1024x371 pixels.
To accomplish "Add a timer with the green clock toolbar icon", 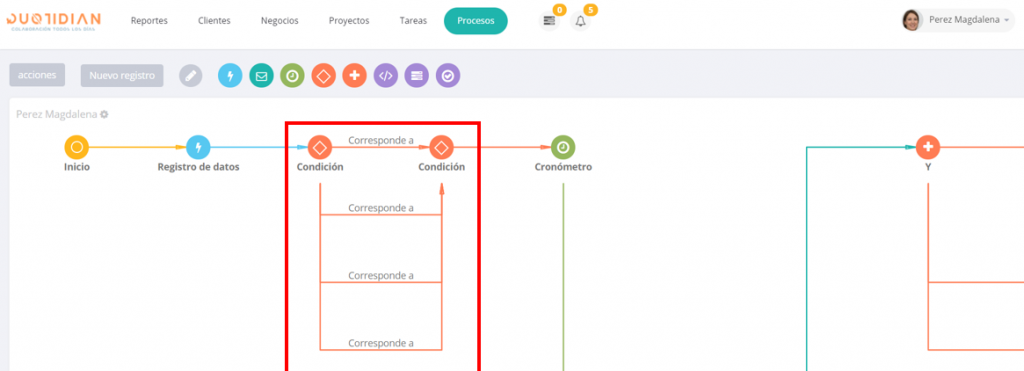I will pyautogui.click(x=293, y=76).
